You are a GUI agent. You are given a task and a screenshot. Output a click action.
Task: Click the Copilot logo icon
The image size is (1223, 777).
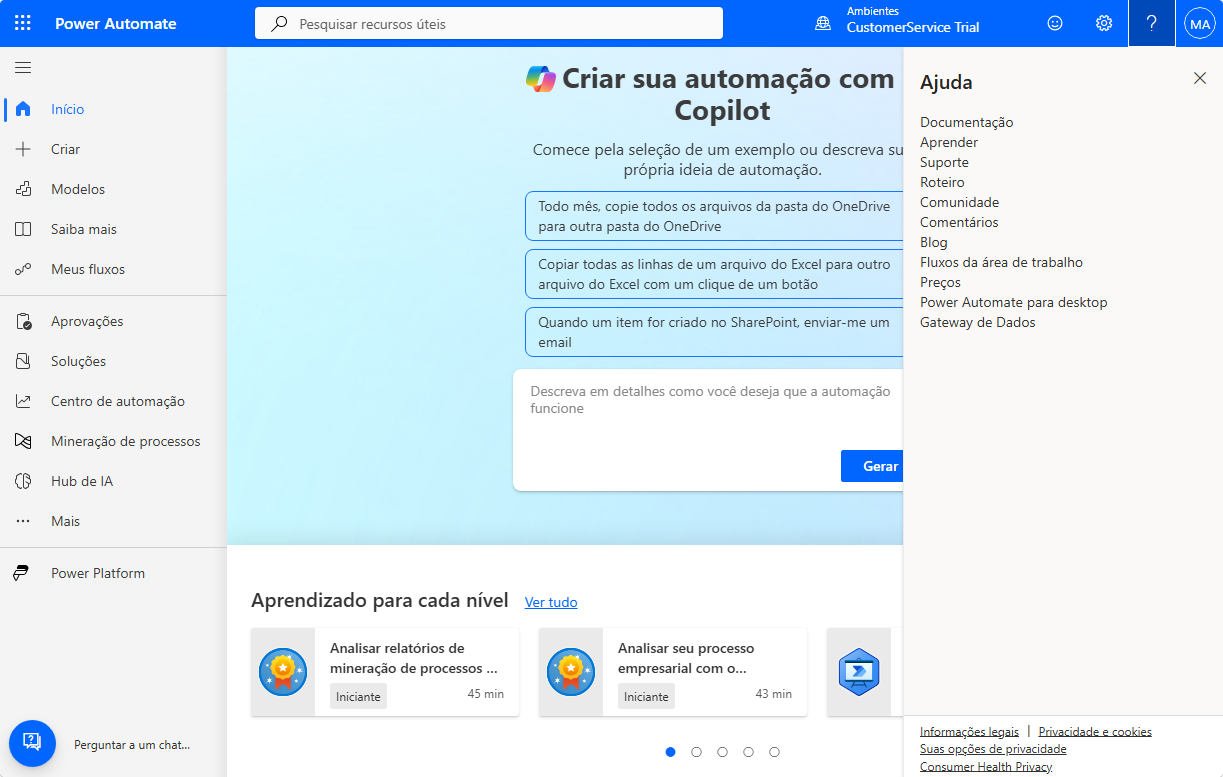click(x=541, y=79)
